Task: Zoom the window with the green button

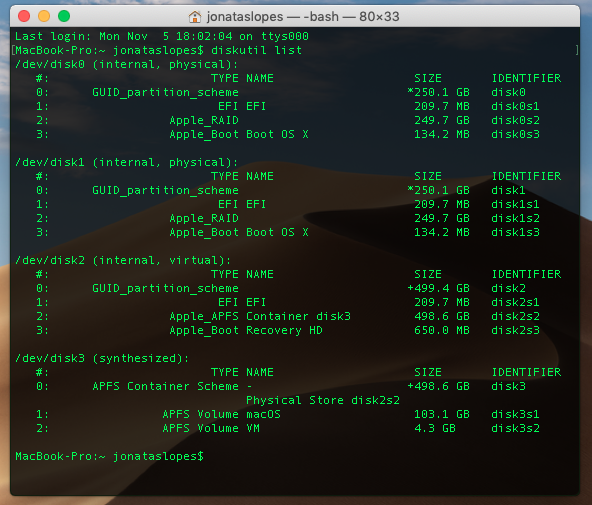Action: coord(64,16)
